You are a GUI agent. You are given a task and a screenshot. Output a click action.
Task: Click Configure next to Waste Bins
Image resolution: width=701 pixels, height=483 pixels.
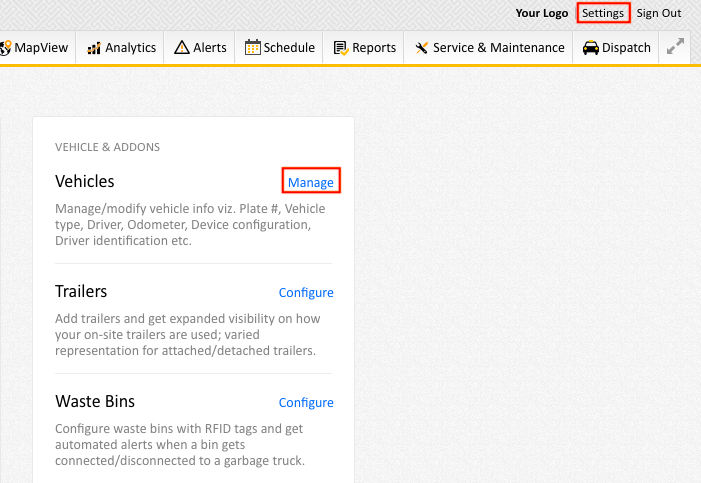tap(306, 402)
